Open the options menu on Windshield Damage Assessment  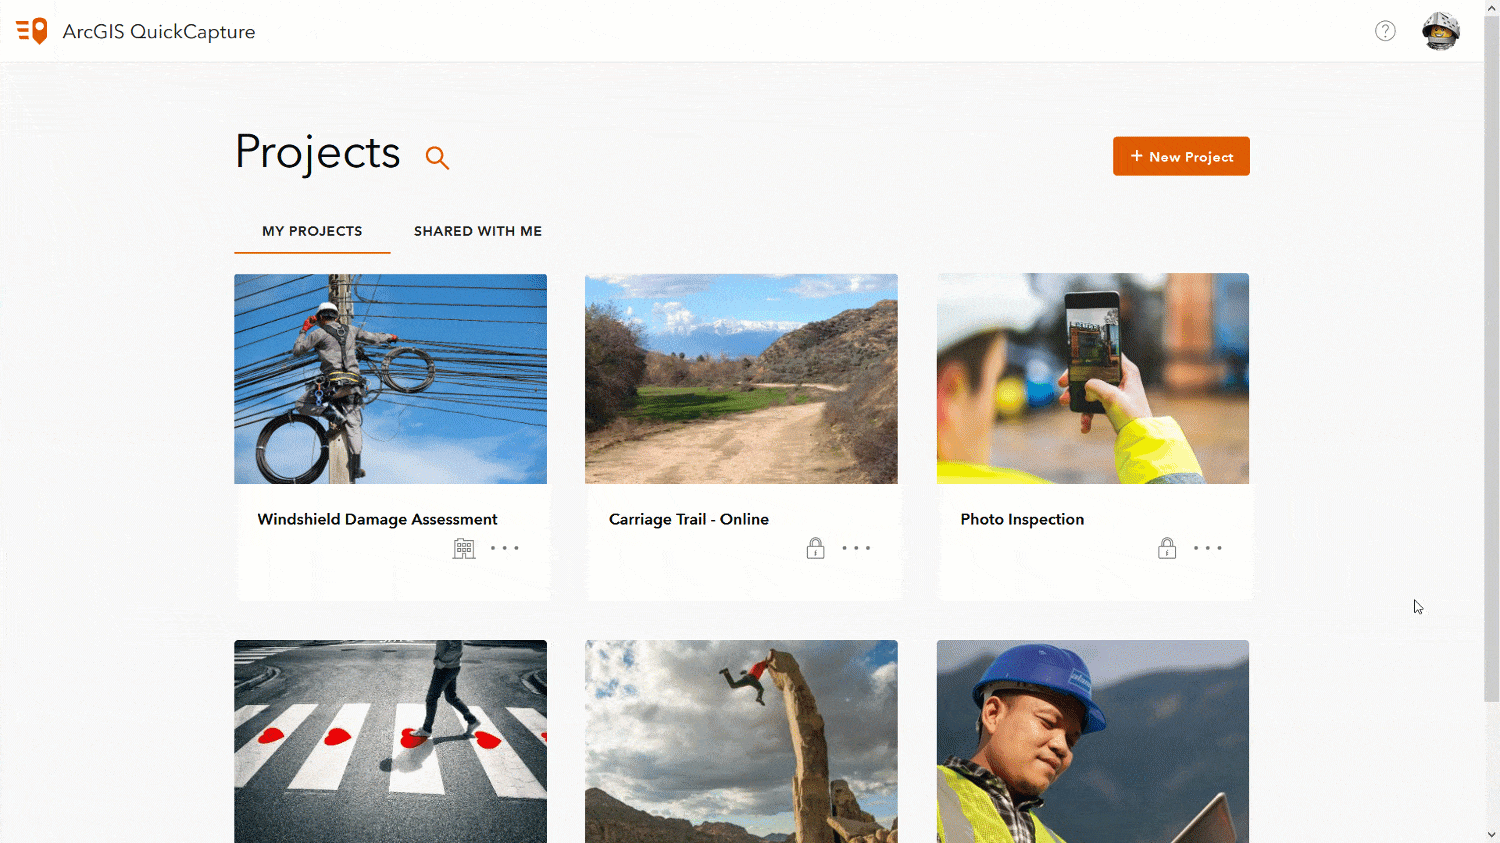(506, 547)
